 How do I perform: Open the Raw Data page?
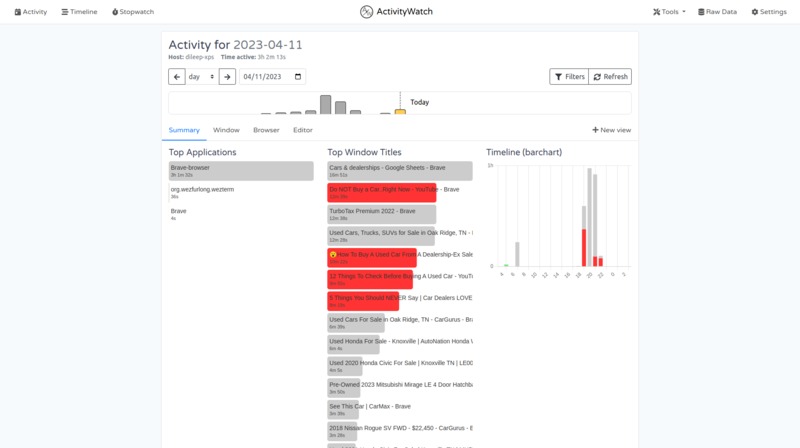pyautogui.click(x=717, y=12)
